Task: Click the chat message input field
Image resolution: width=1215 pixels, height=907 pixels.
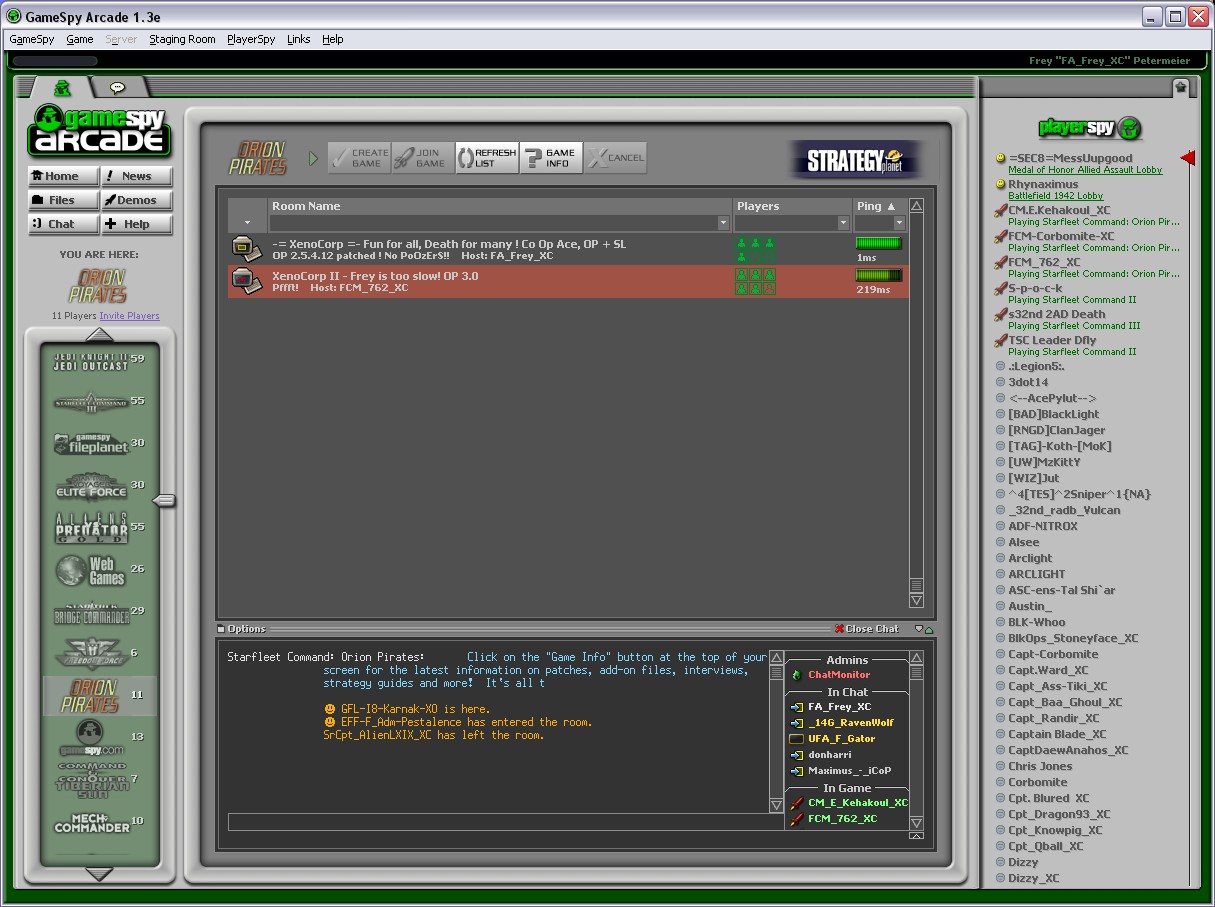Action: pos(505,822)
